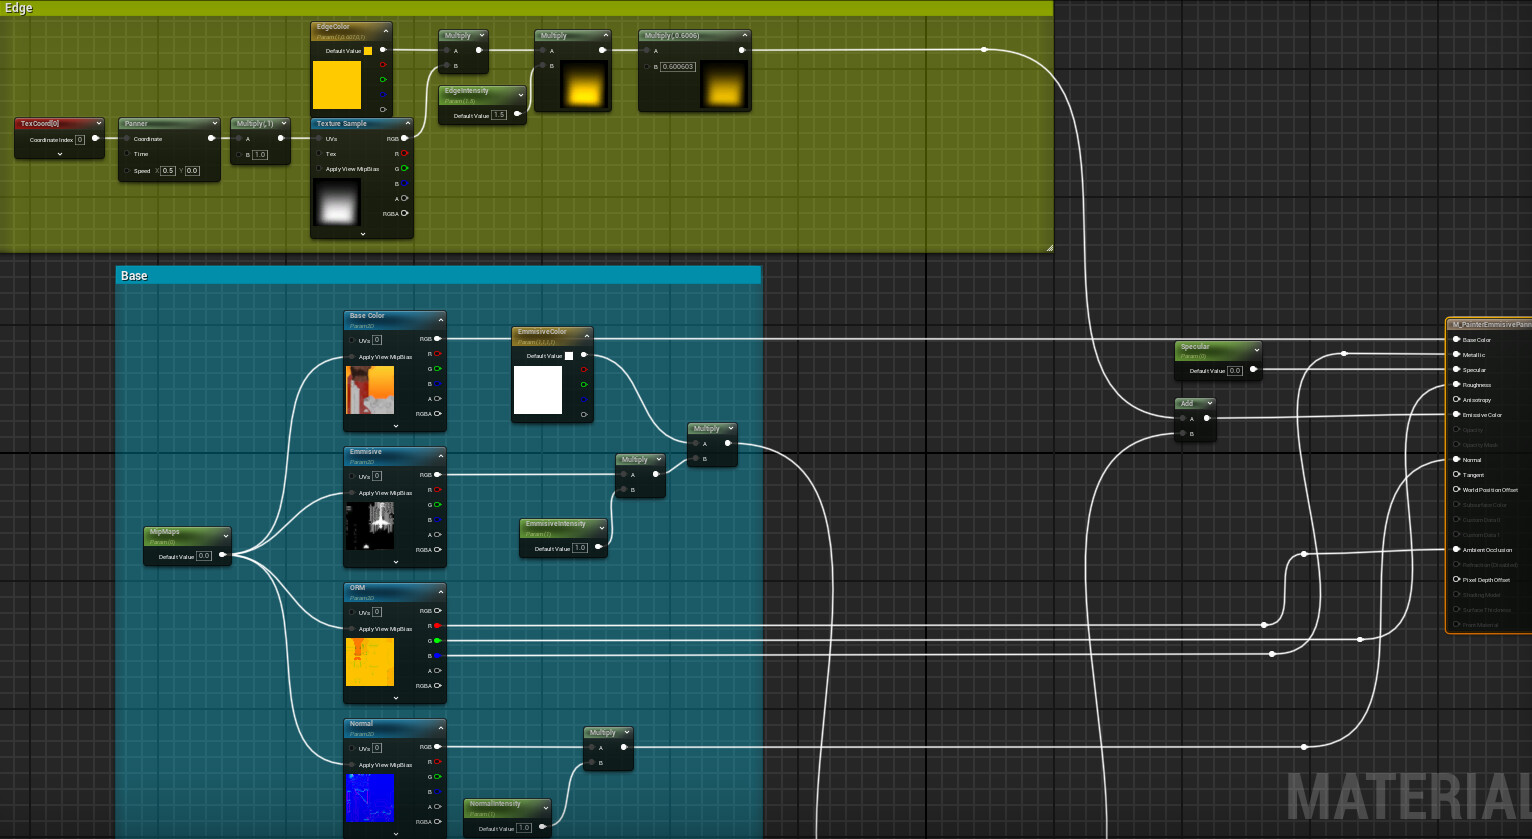Expand the TexCoord[0] node's bottom chevron
Screen dimensions: 1532x839
point(59,154)
